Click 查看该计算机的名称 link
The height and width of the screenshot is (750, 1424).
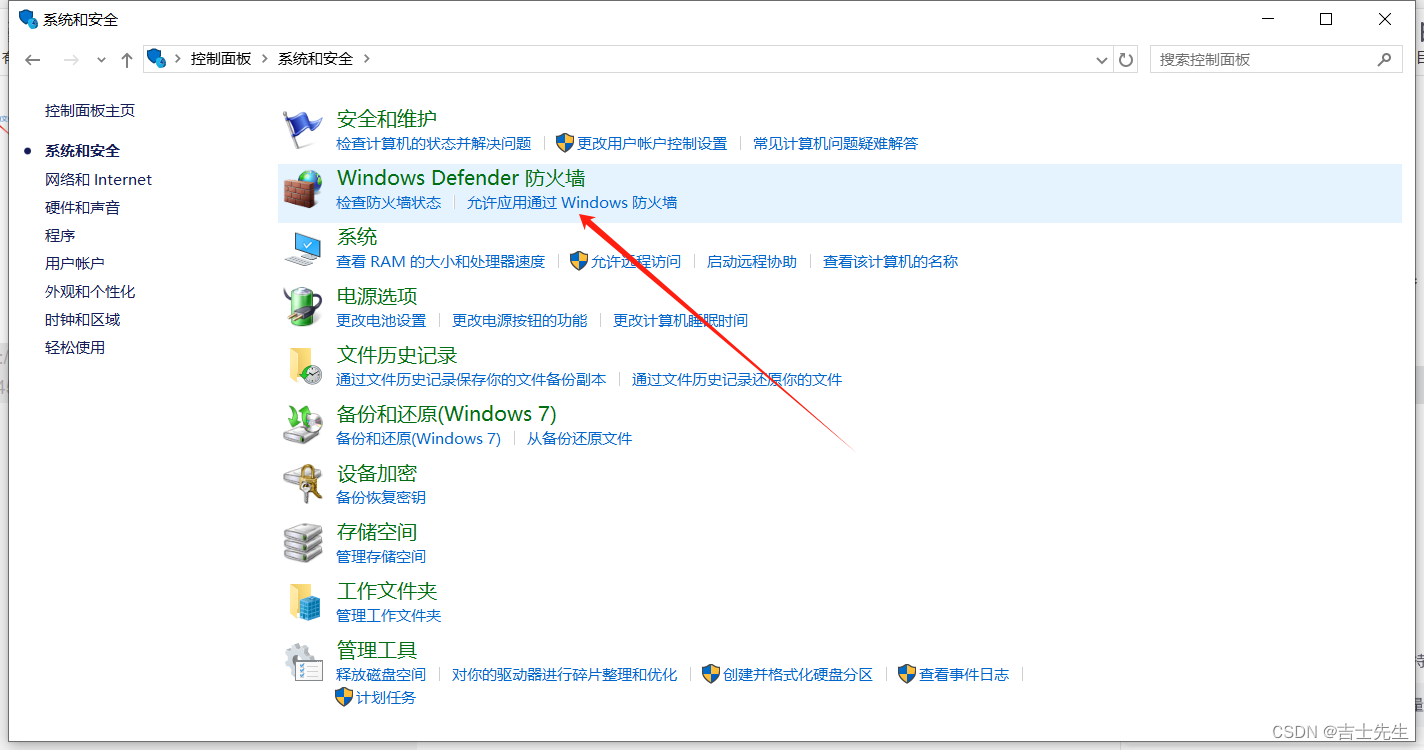click(891, 261)
